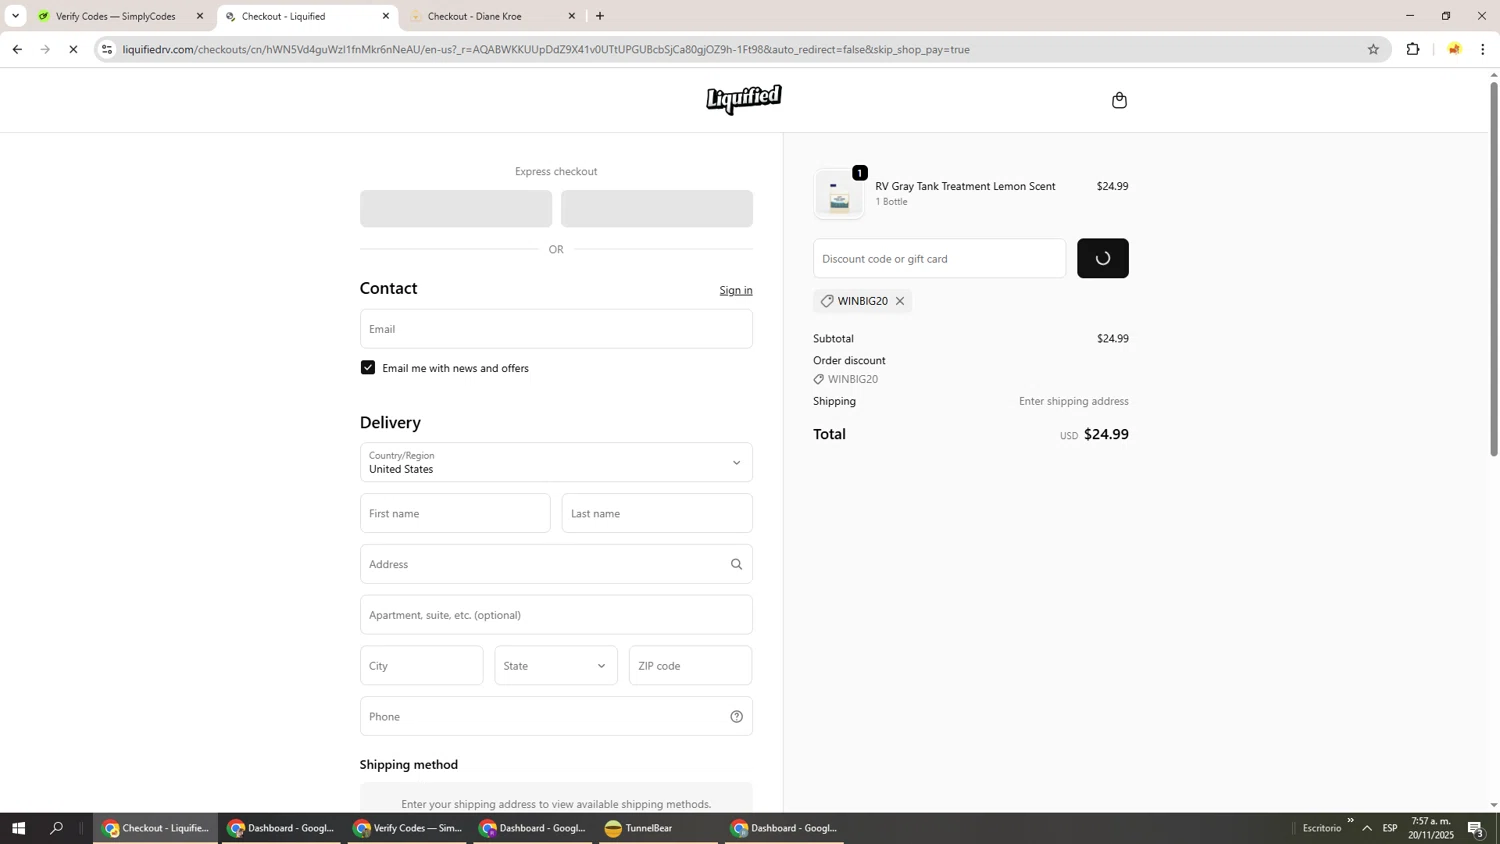Open Windows taskbar search
The height and width of the screenshot is (844, 1500).
pyautogui.click(x=57, y=828)
